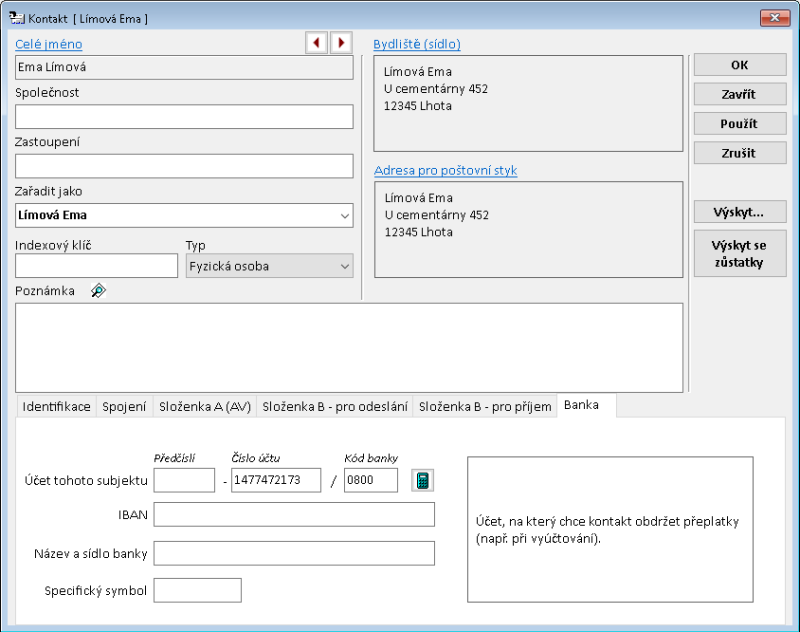Image resolution: width=800 pixels, height=632 pixels.
Task: Switch to the Identifikace tab
Action: click(56, 406)
